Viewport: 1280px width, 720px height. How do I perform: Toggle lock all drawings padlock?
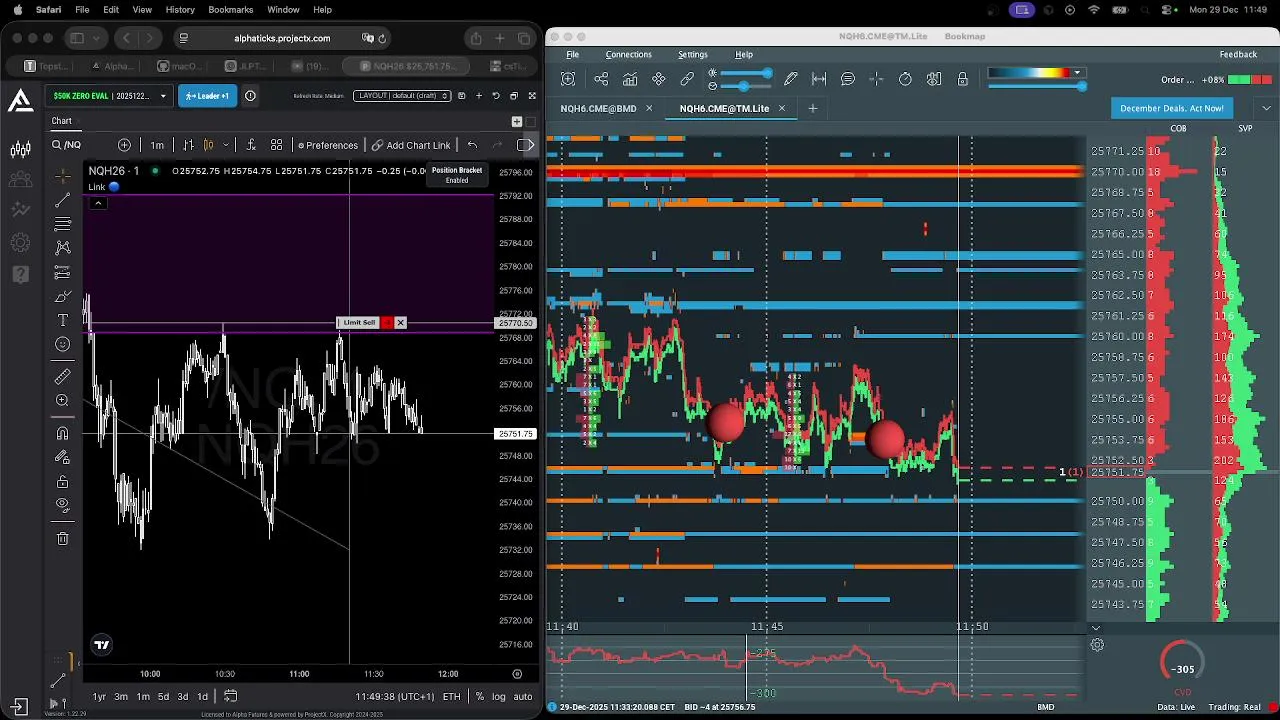(62, 481)
